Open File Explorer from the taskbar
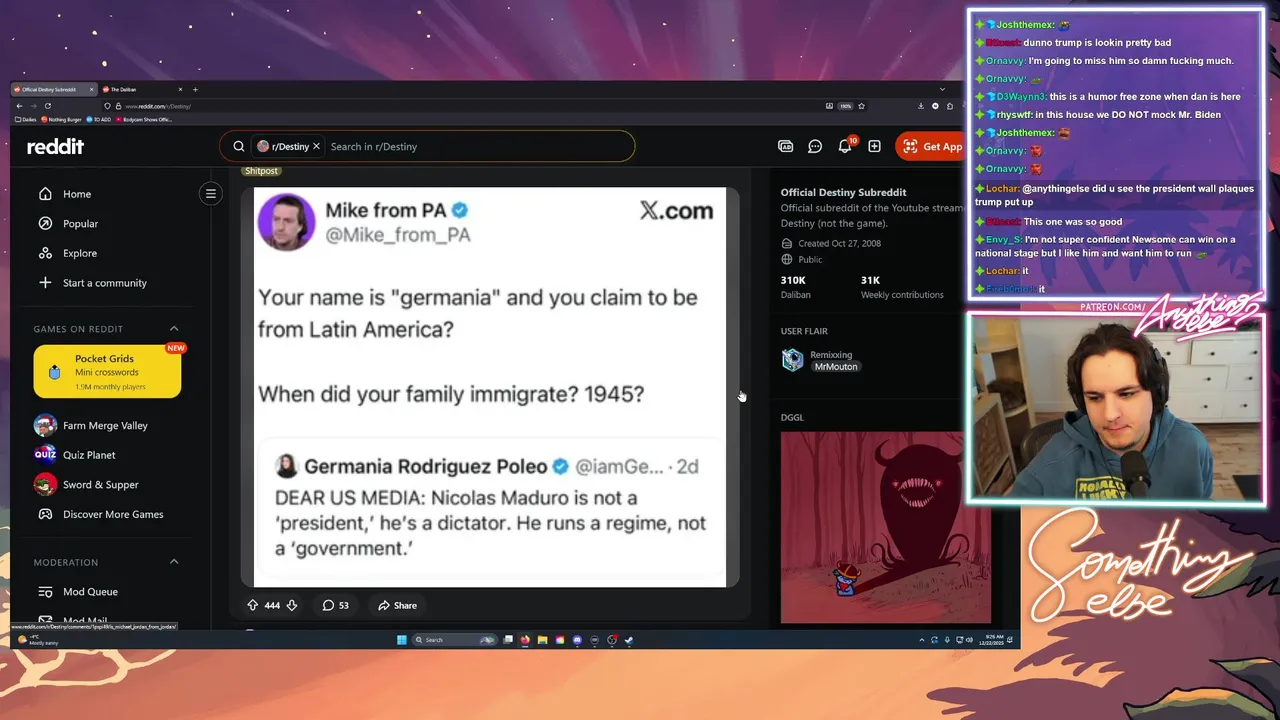 (542, 640)
